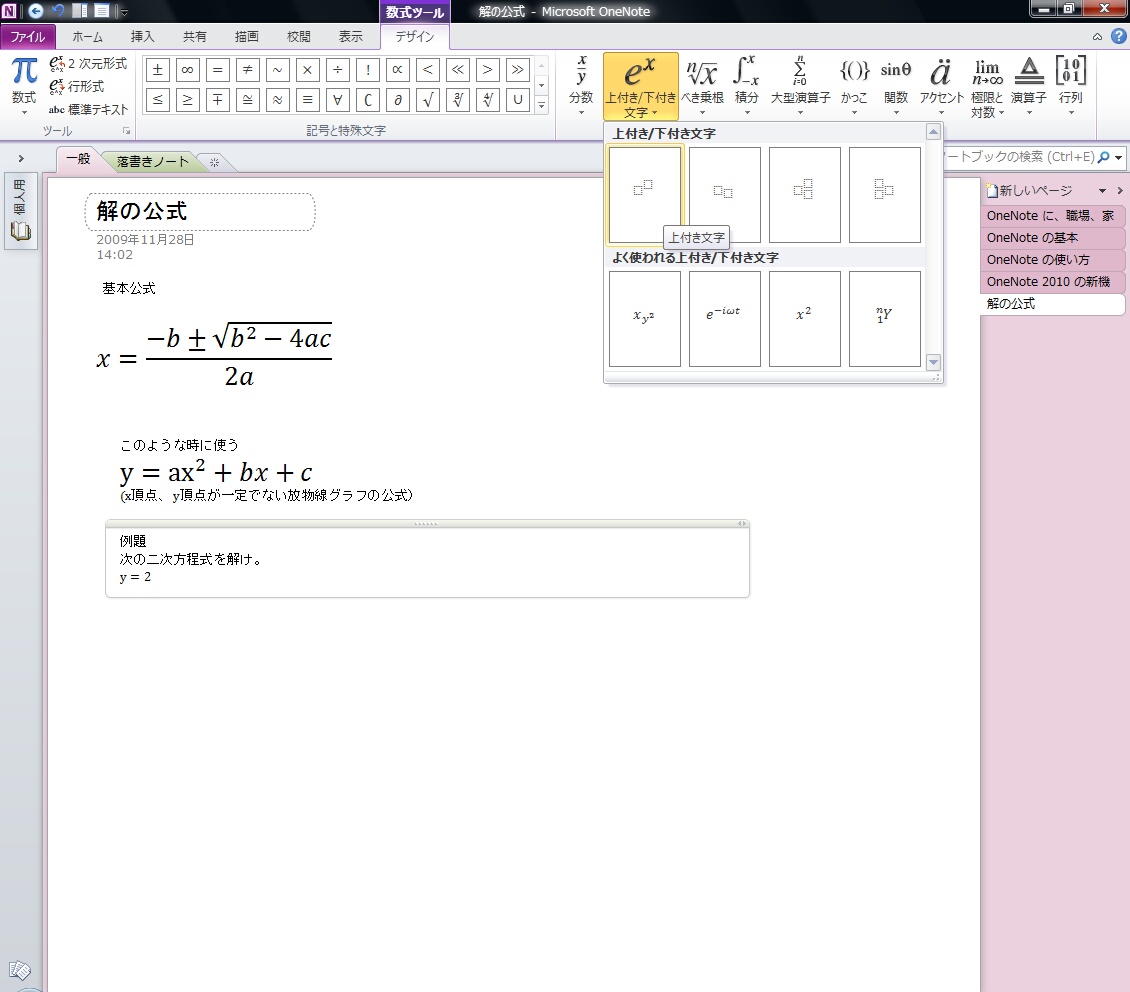Open the OneNote の使い方 page

[x=1052, y=260]
